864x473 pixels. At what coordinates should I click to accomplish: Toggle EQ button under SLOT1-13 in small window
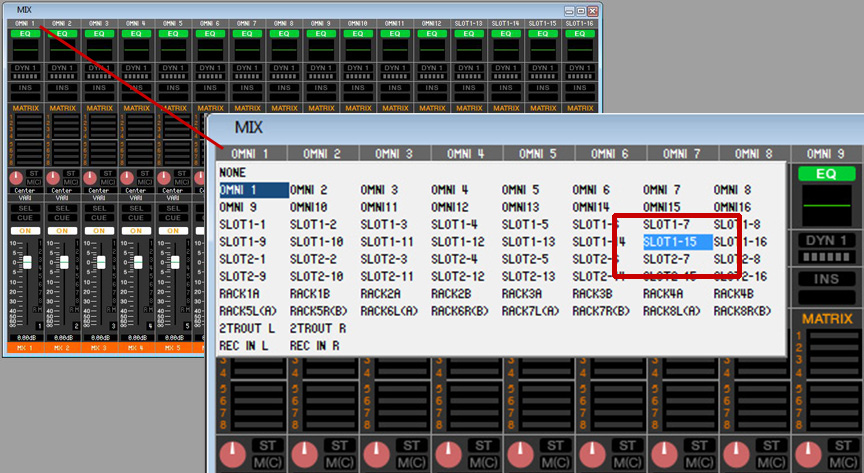(468, 34)
